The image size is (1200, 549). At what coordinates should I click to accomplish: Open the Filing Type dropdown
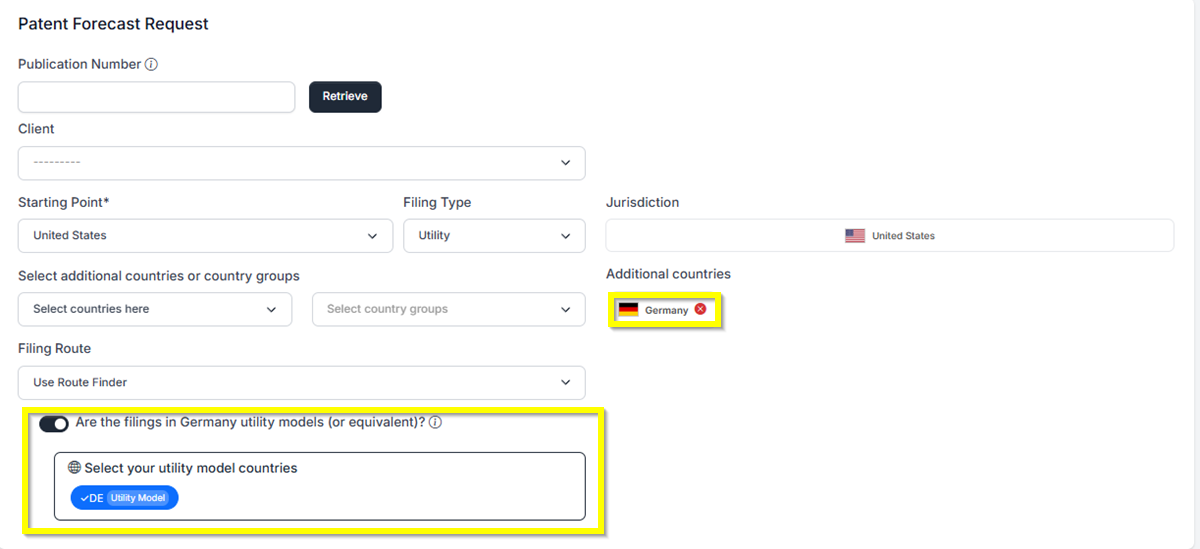(x=494, y=236)
